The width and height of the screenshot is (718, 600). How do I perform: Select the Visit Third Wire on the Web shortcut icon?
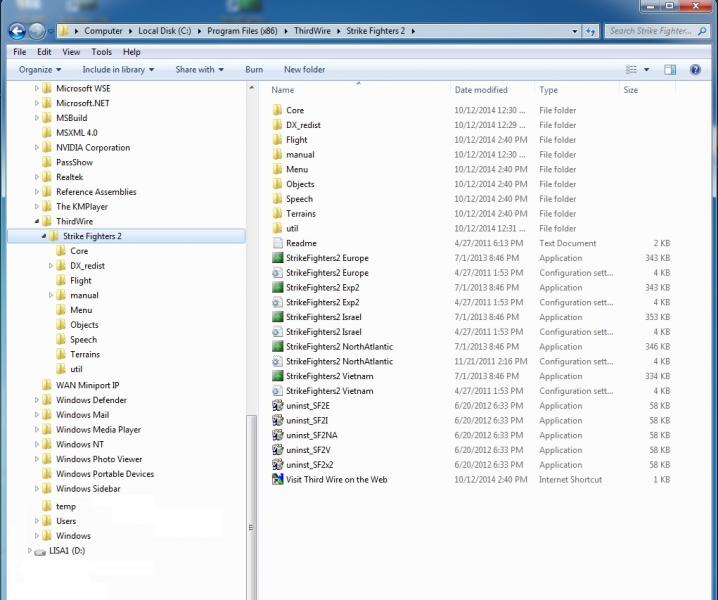point(277,480)
